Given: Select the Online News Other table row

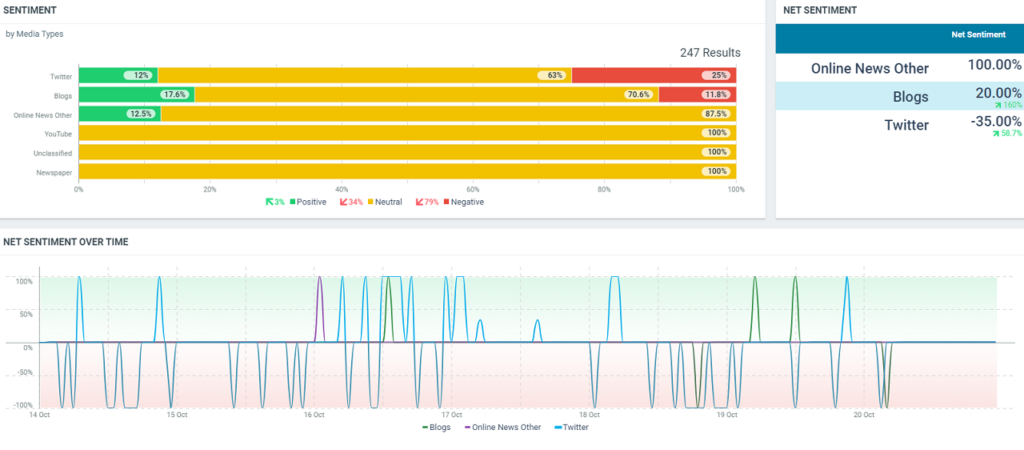Looking at the screenshot, I should click(899, 68).
